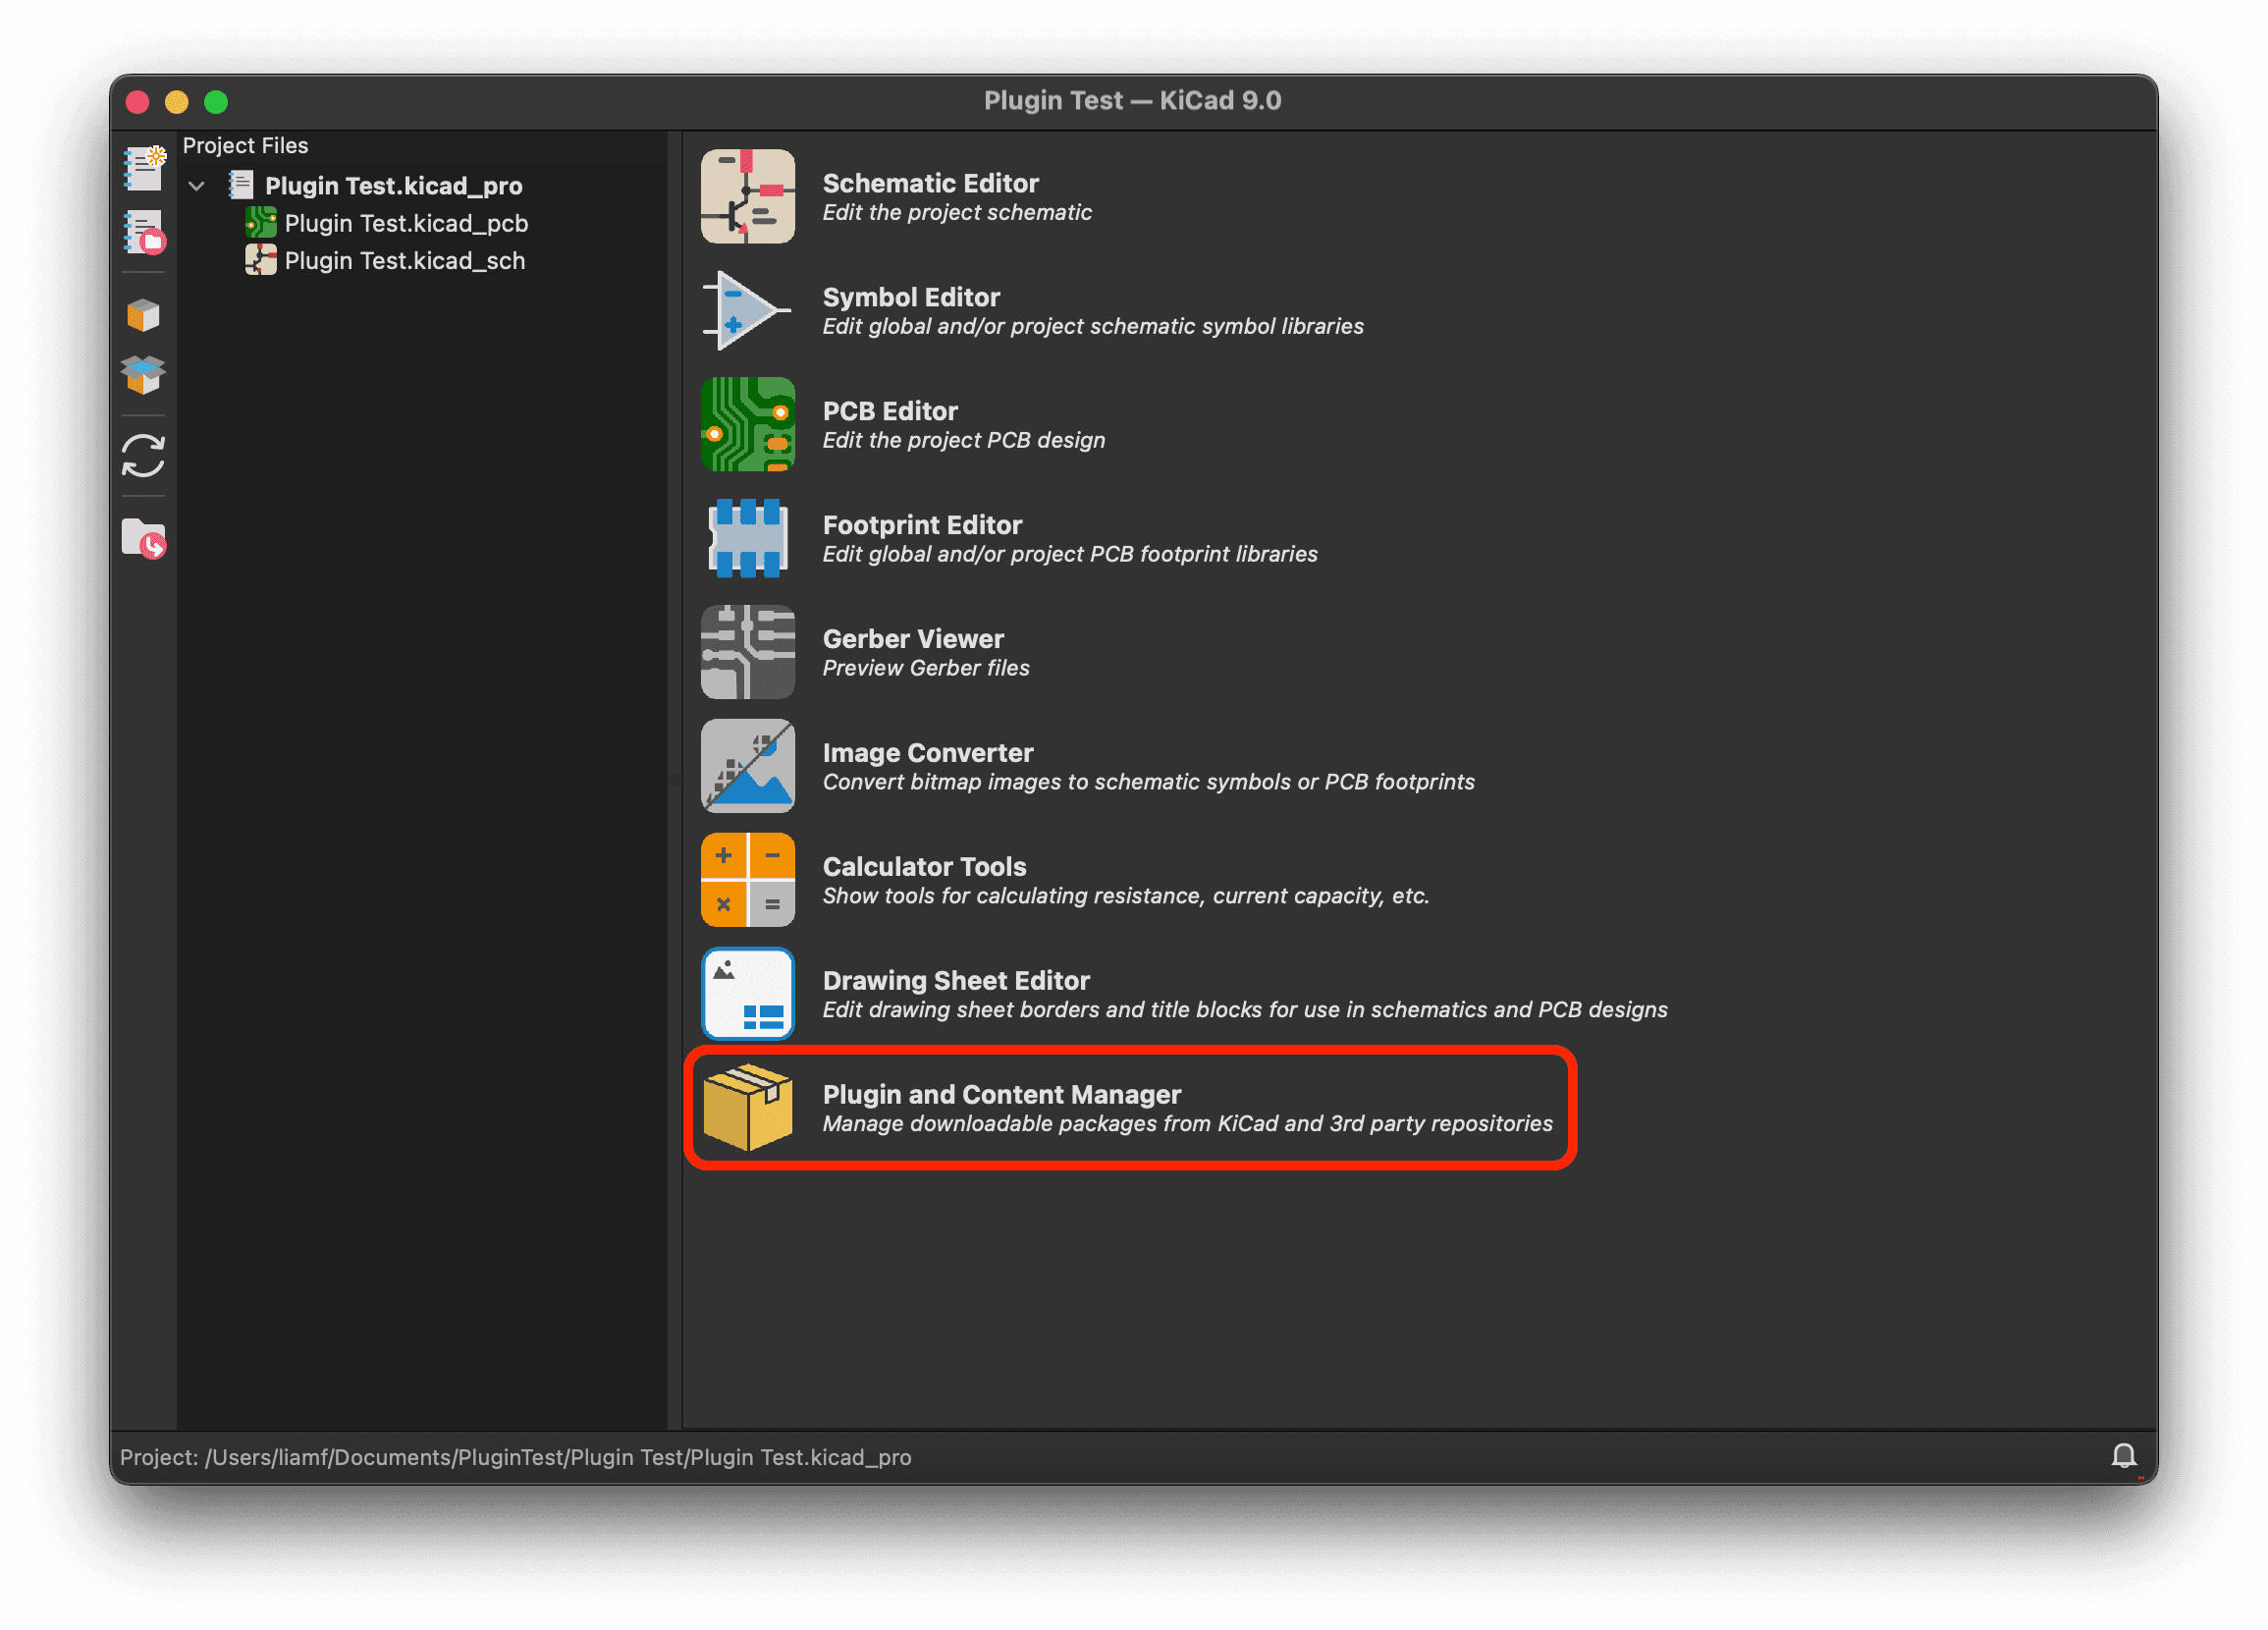This screenshot has height=1630, width=2268.
Task: Minimize the KiCad window
Action: (177, 102)
